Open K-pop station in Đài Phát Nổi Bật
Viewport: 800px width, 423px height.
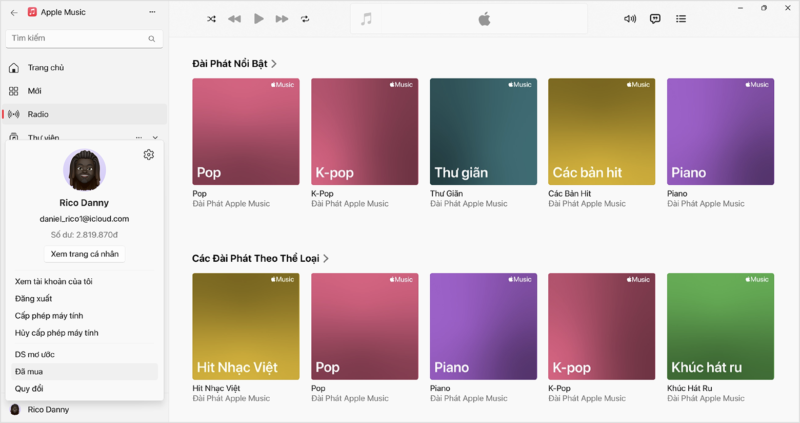(x=364, y=132)
